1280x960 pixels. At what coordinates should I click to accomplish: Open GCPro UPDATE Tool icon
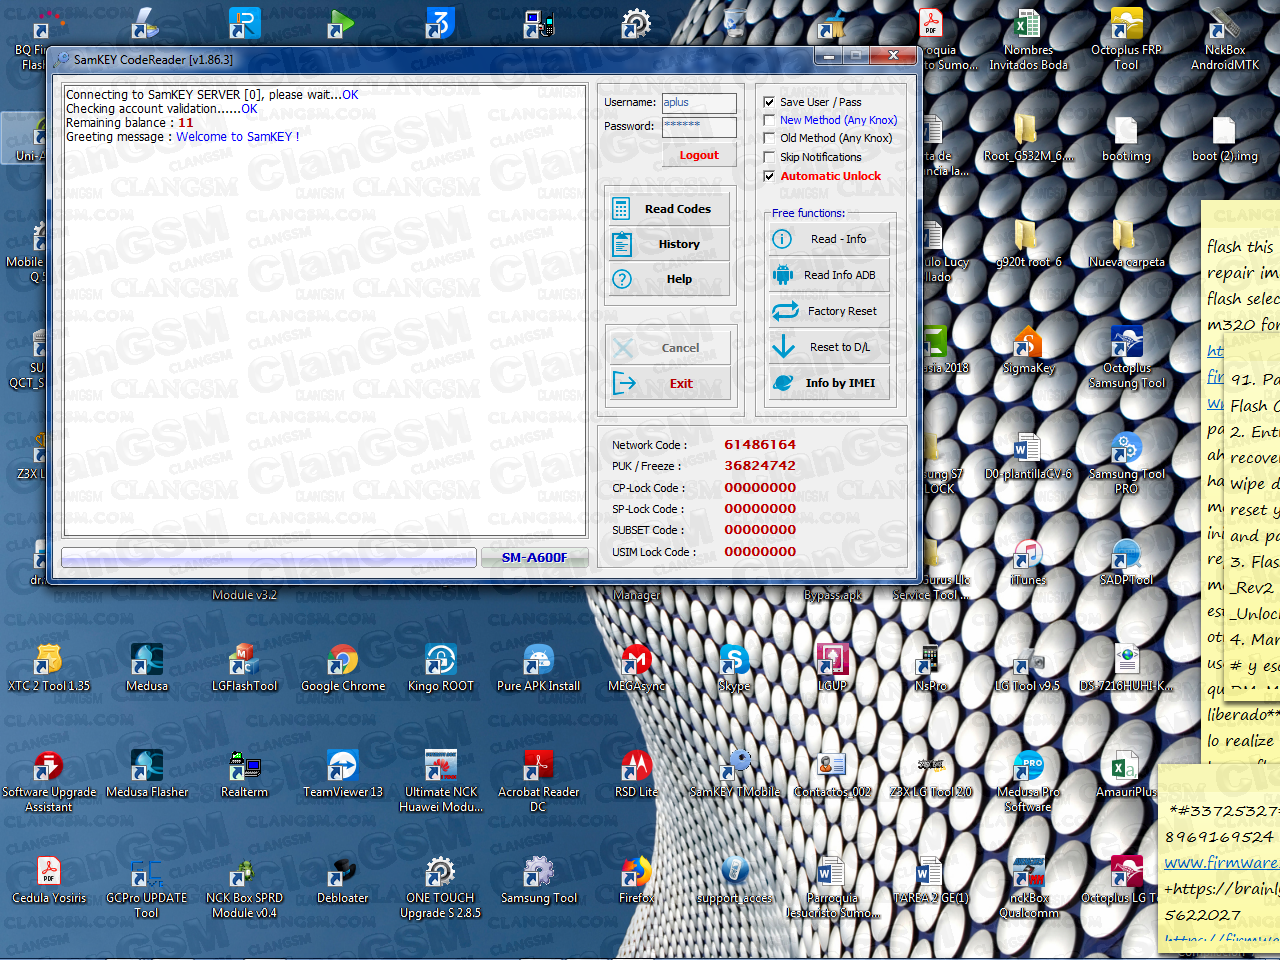coord(147,887)
